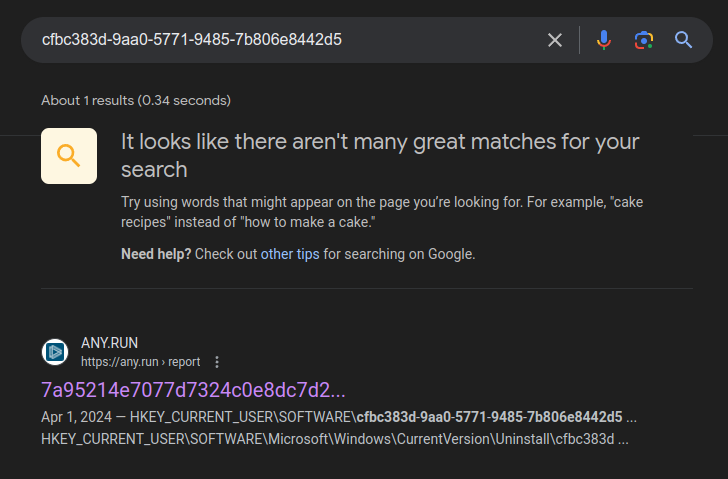Click the "About 1 results" stats text

[x=136, y=100]
